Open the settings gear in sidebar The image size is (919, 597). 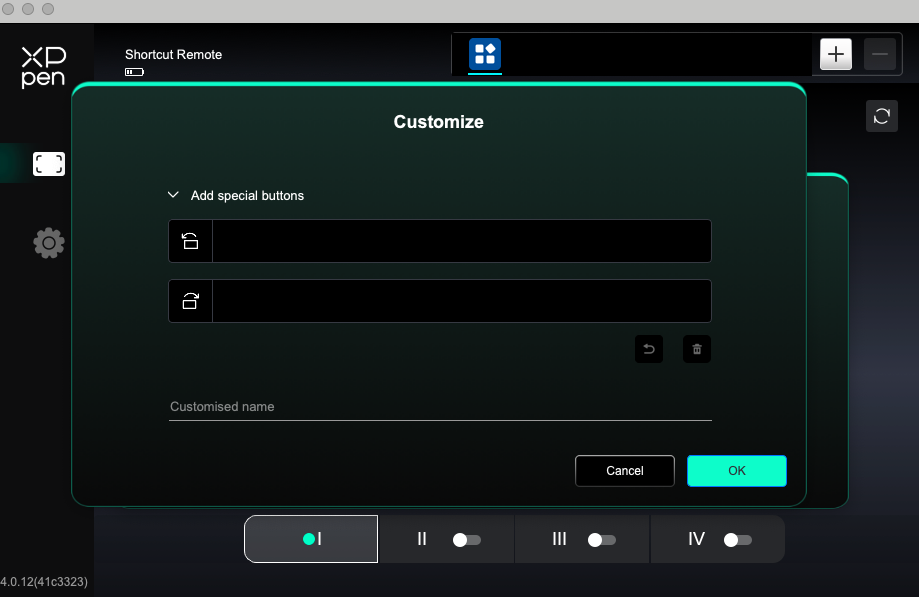(x=49, y=243)
